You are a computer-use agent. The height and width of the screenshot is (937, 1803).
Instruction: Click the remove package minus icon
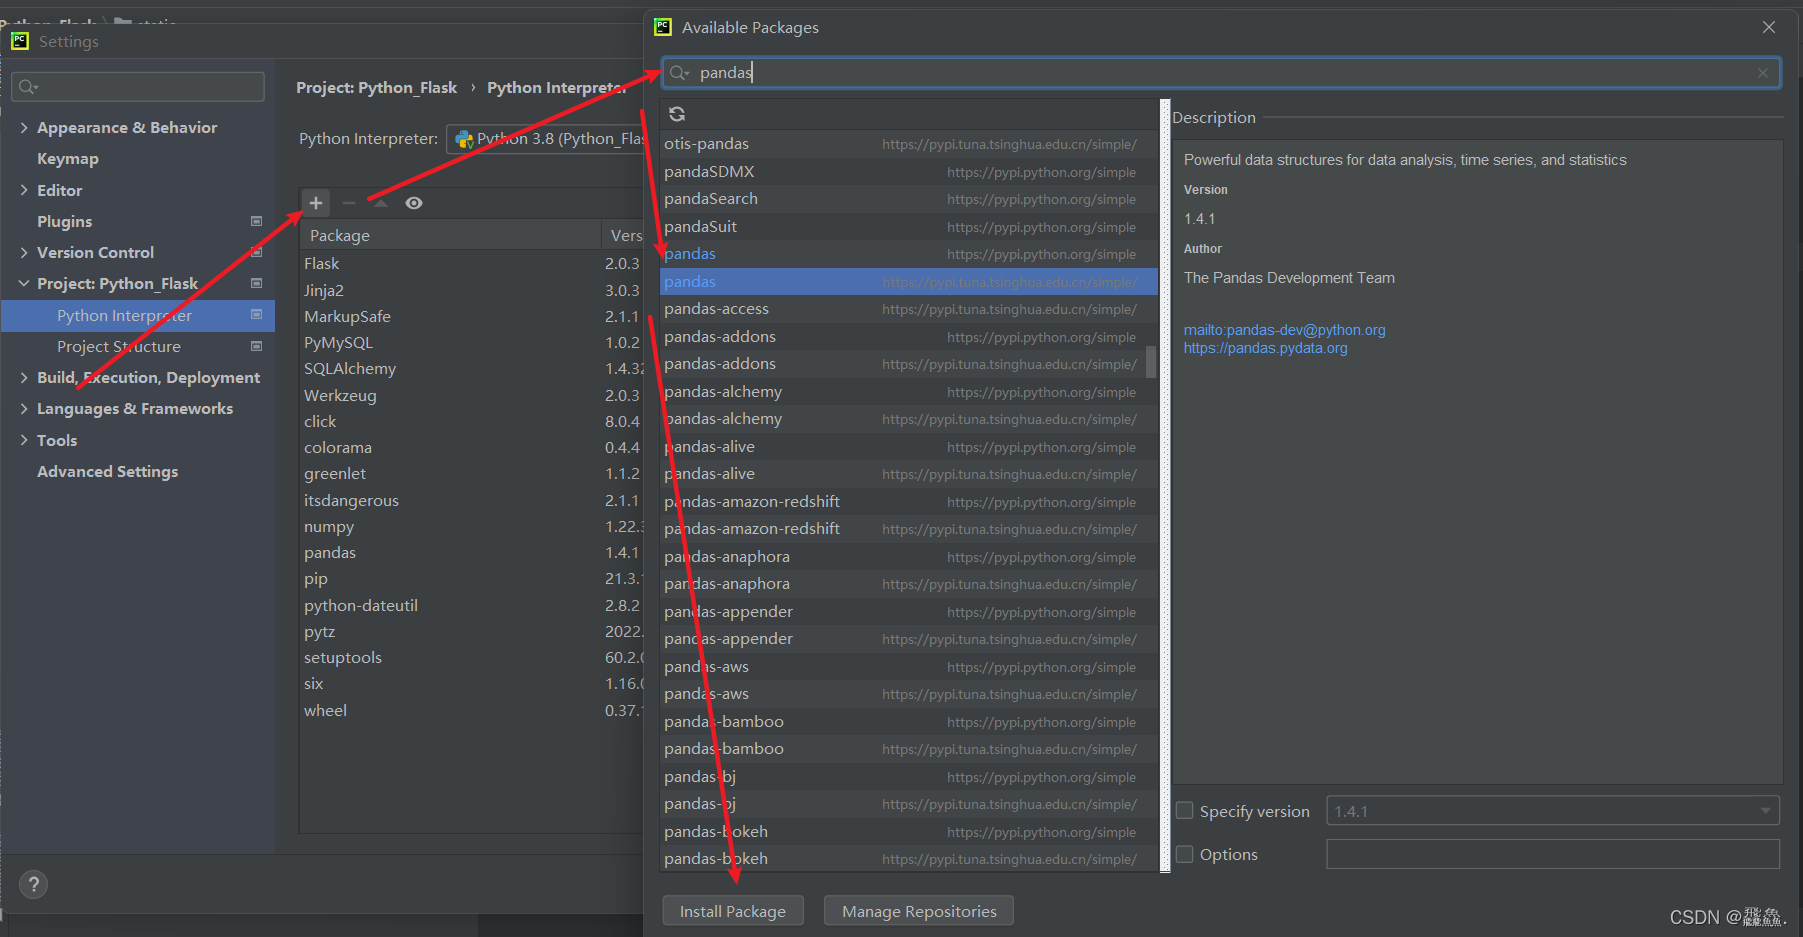point(349,203)
